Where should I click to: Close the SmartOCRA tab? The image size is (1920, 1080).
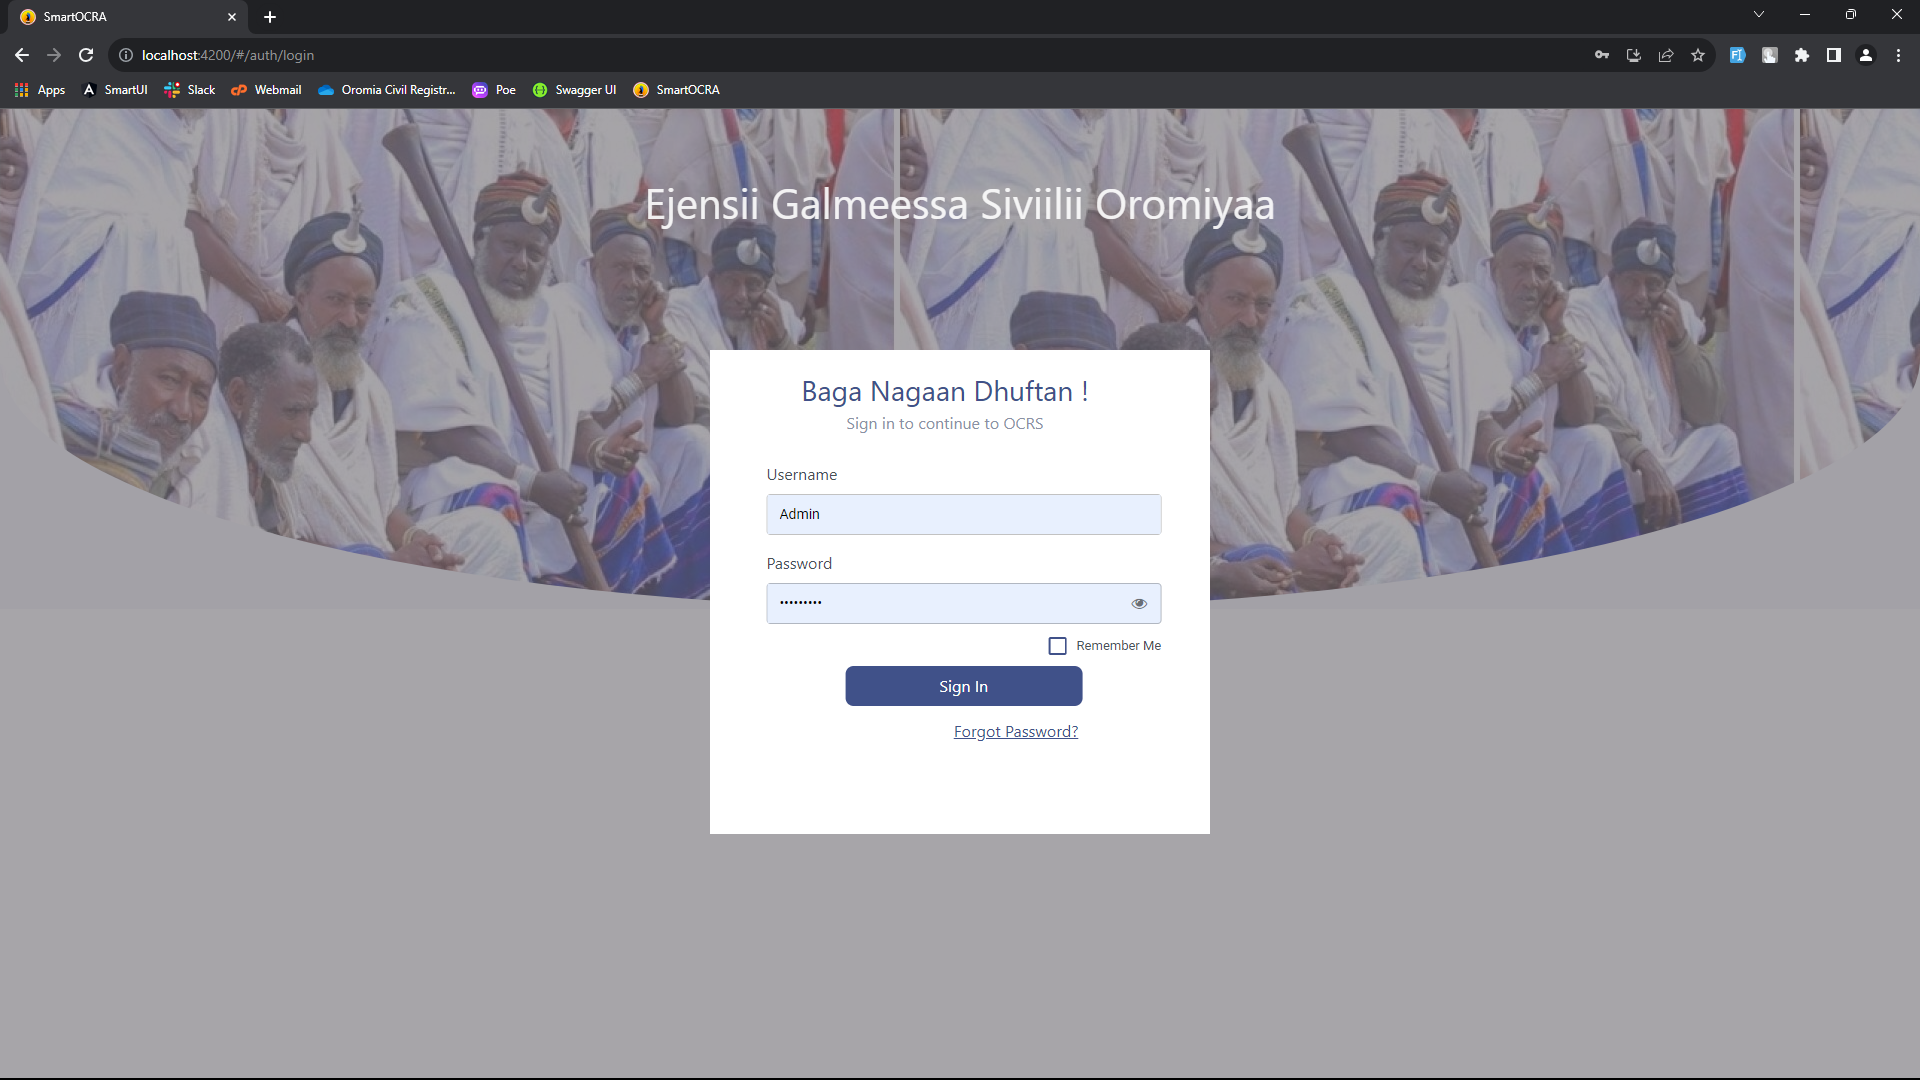pyautogui.click(x=232, y=17)
